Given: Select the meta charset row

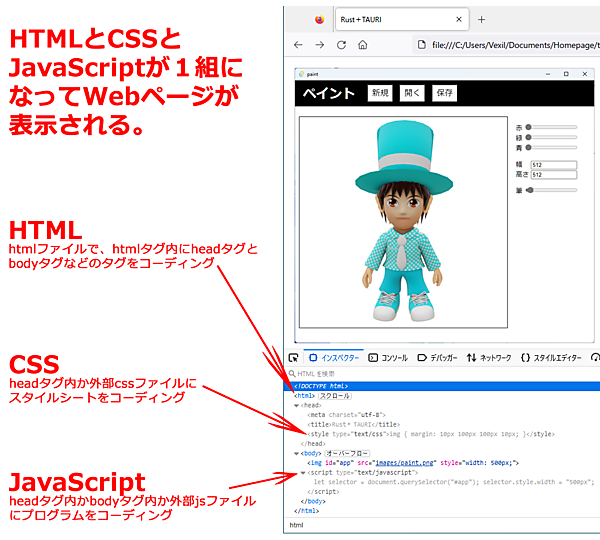Looking at the screenshot, I should [x=347, y=415].
